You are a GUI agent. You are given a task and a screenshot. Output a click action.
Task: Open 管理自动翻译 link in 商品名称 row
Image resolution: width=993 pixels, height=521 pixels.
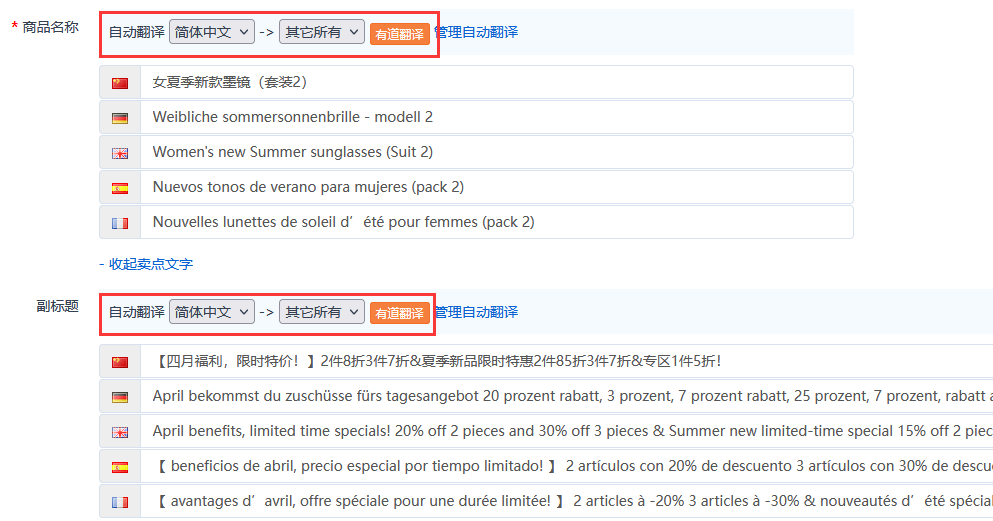click(x=476, y=32)
